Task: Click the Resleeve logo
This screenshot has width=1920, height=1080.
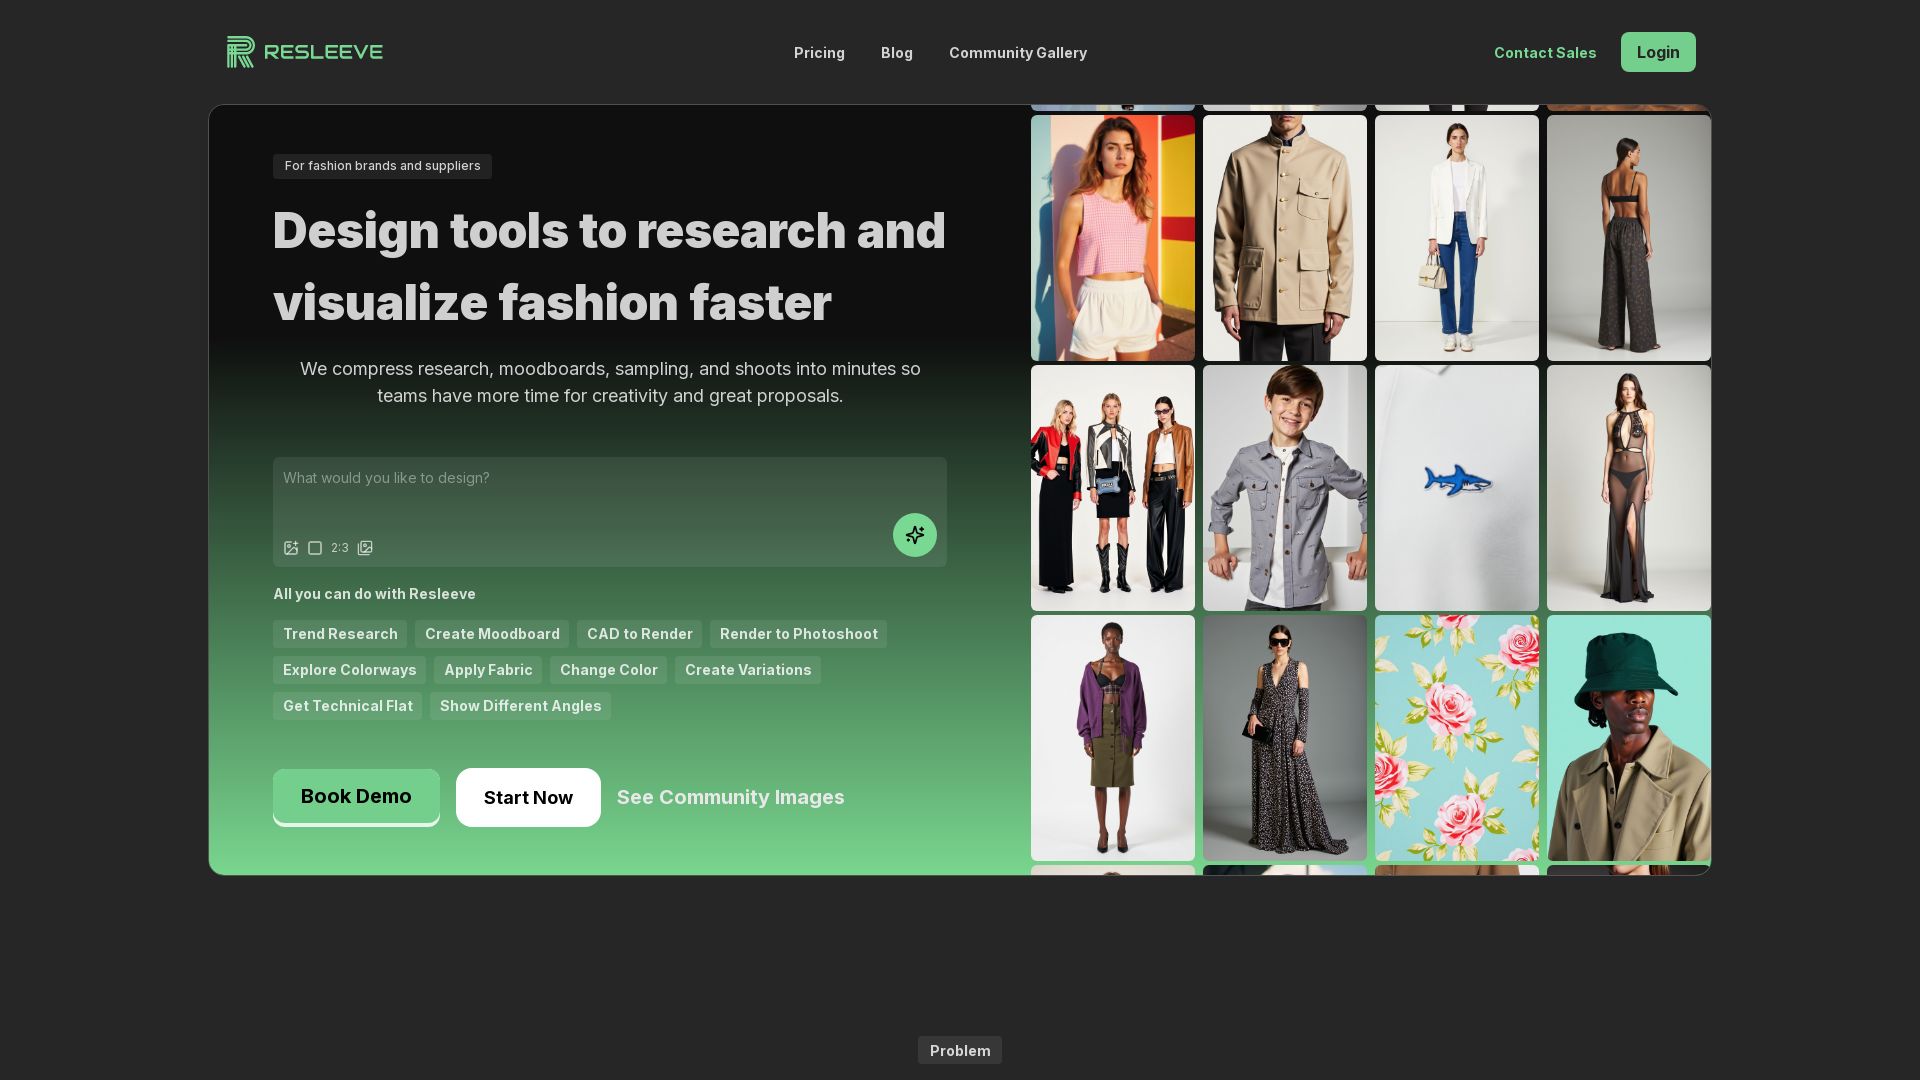Action: (304, 52)
